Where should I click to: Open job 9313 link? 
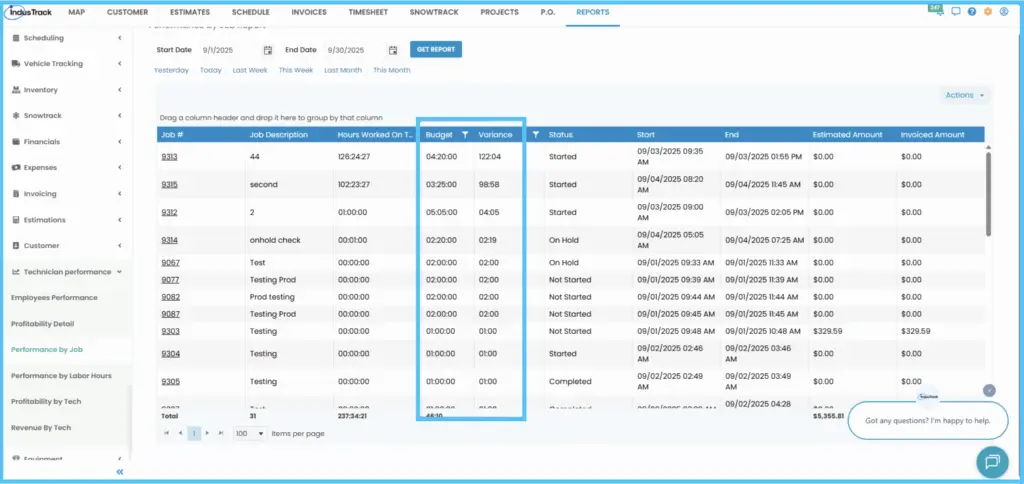pyautogui.click(x=169, y=157)
